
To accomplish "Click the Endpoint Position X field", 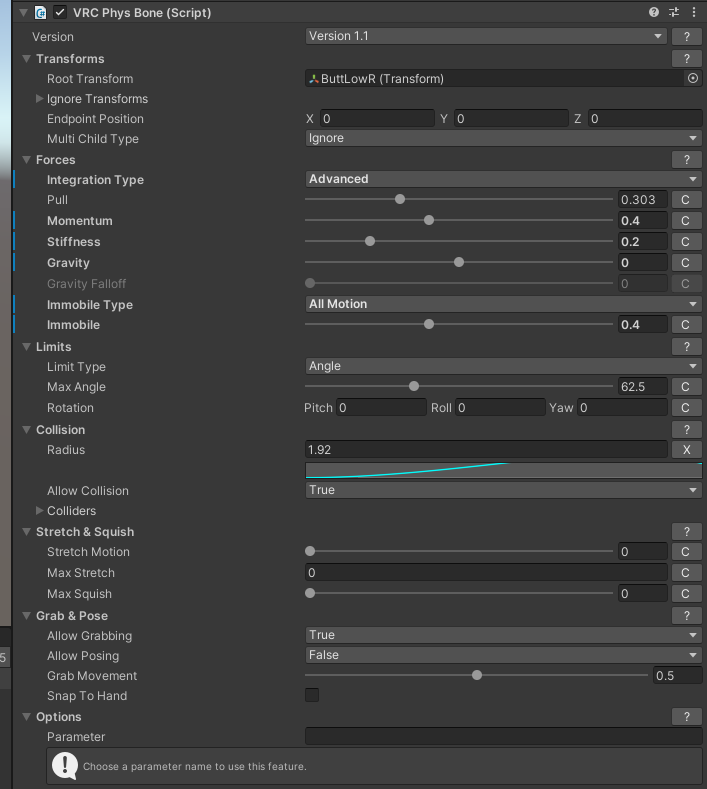I will pyautogui.click(x=377, y=119).
